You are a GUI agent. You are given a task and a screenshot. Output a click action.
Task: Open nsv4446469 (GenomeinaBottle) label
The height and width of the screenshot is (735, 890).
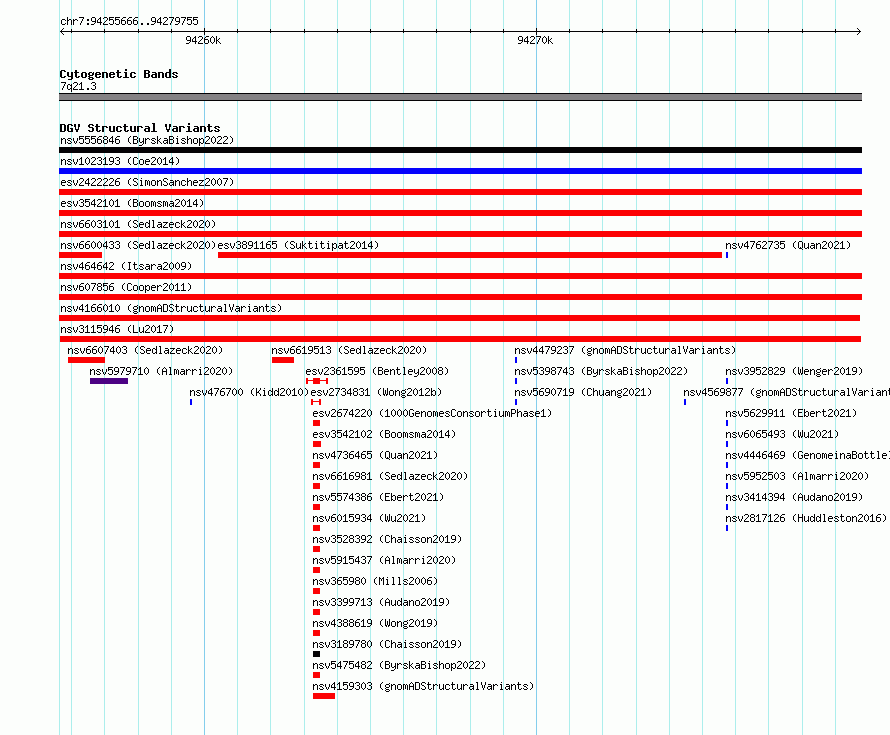[807, 455]
